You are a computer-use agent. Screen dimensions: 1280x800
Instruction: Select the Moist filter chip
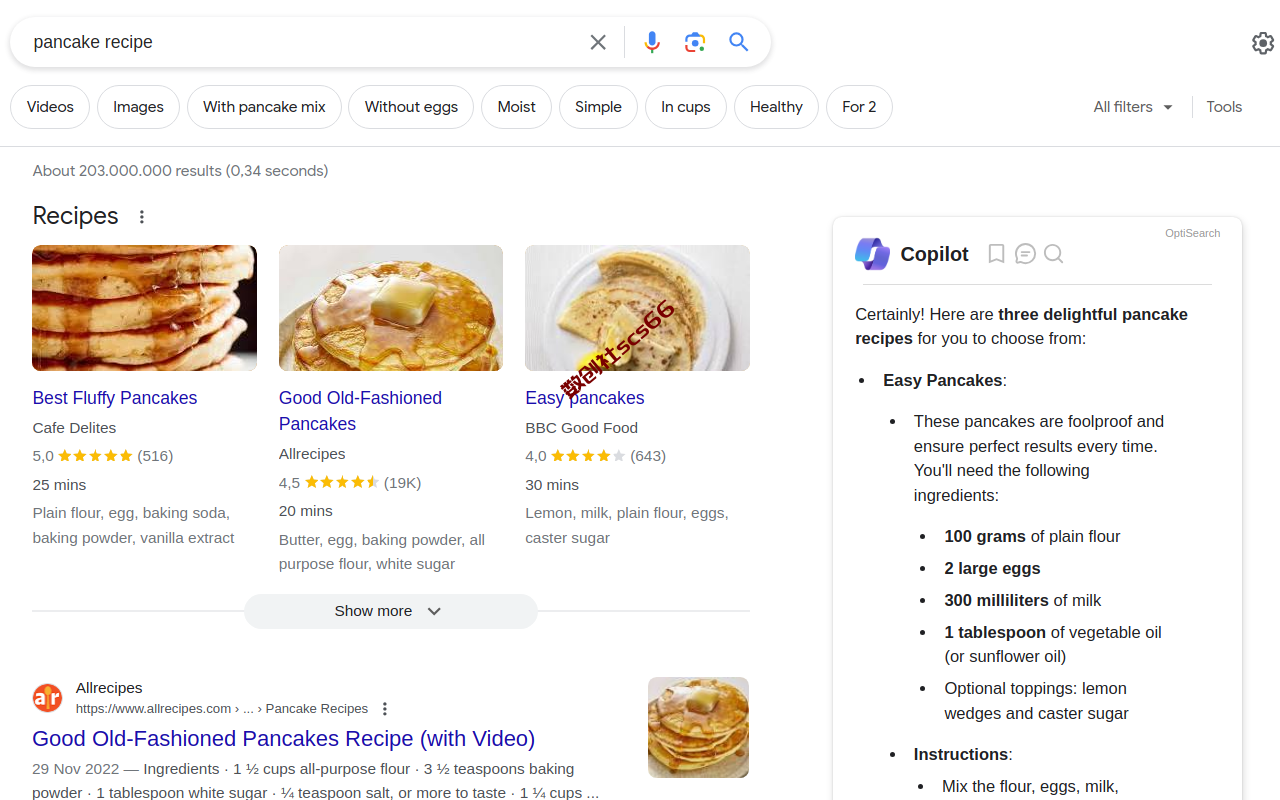(516, 107)
